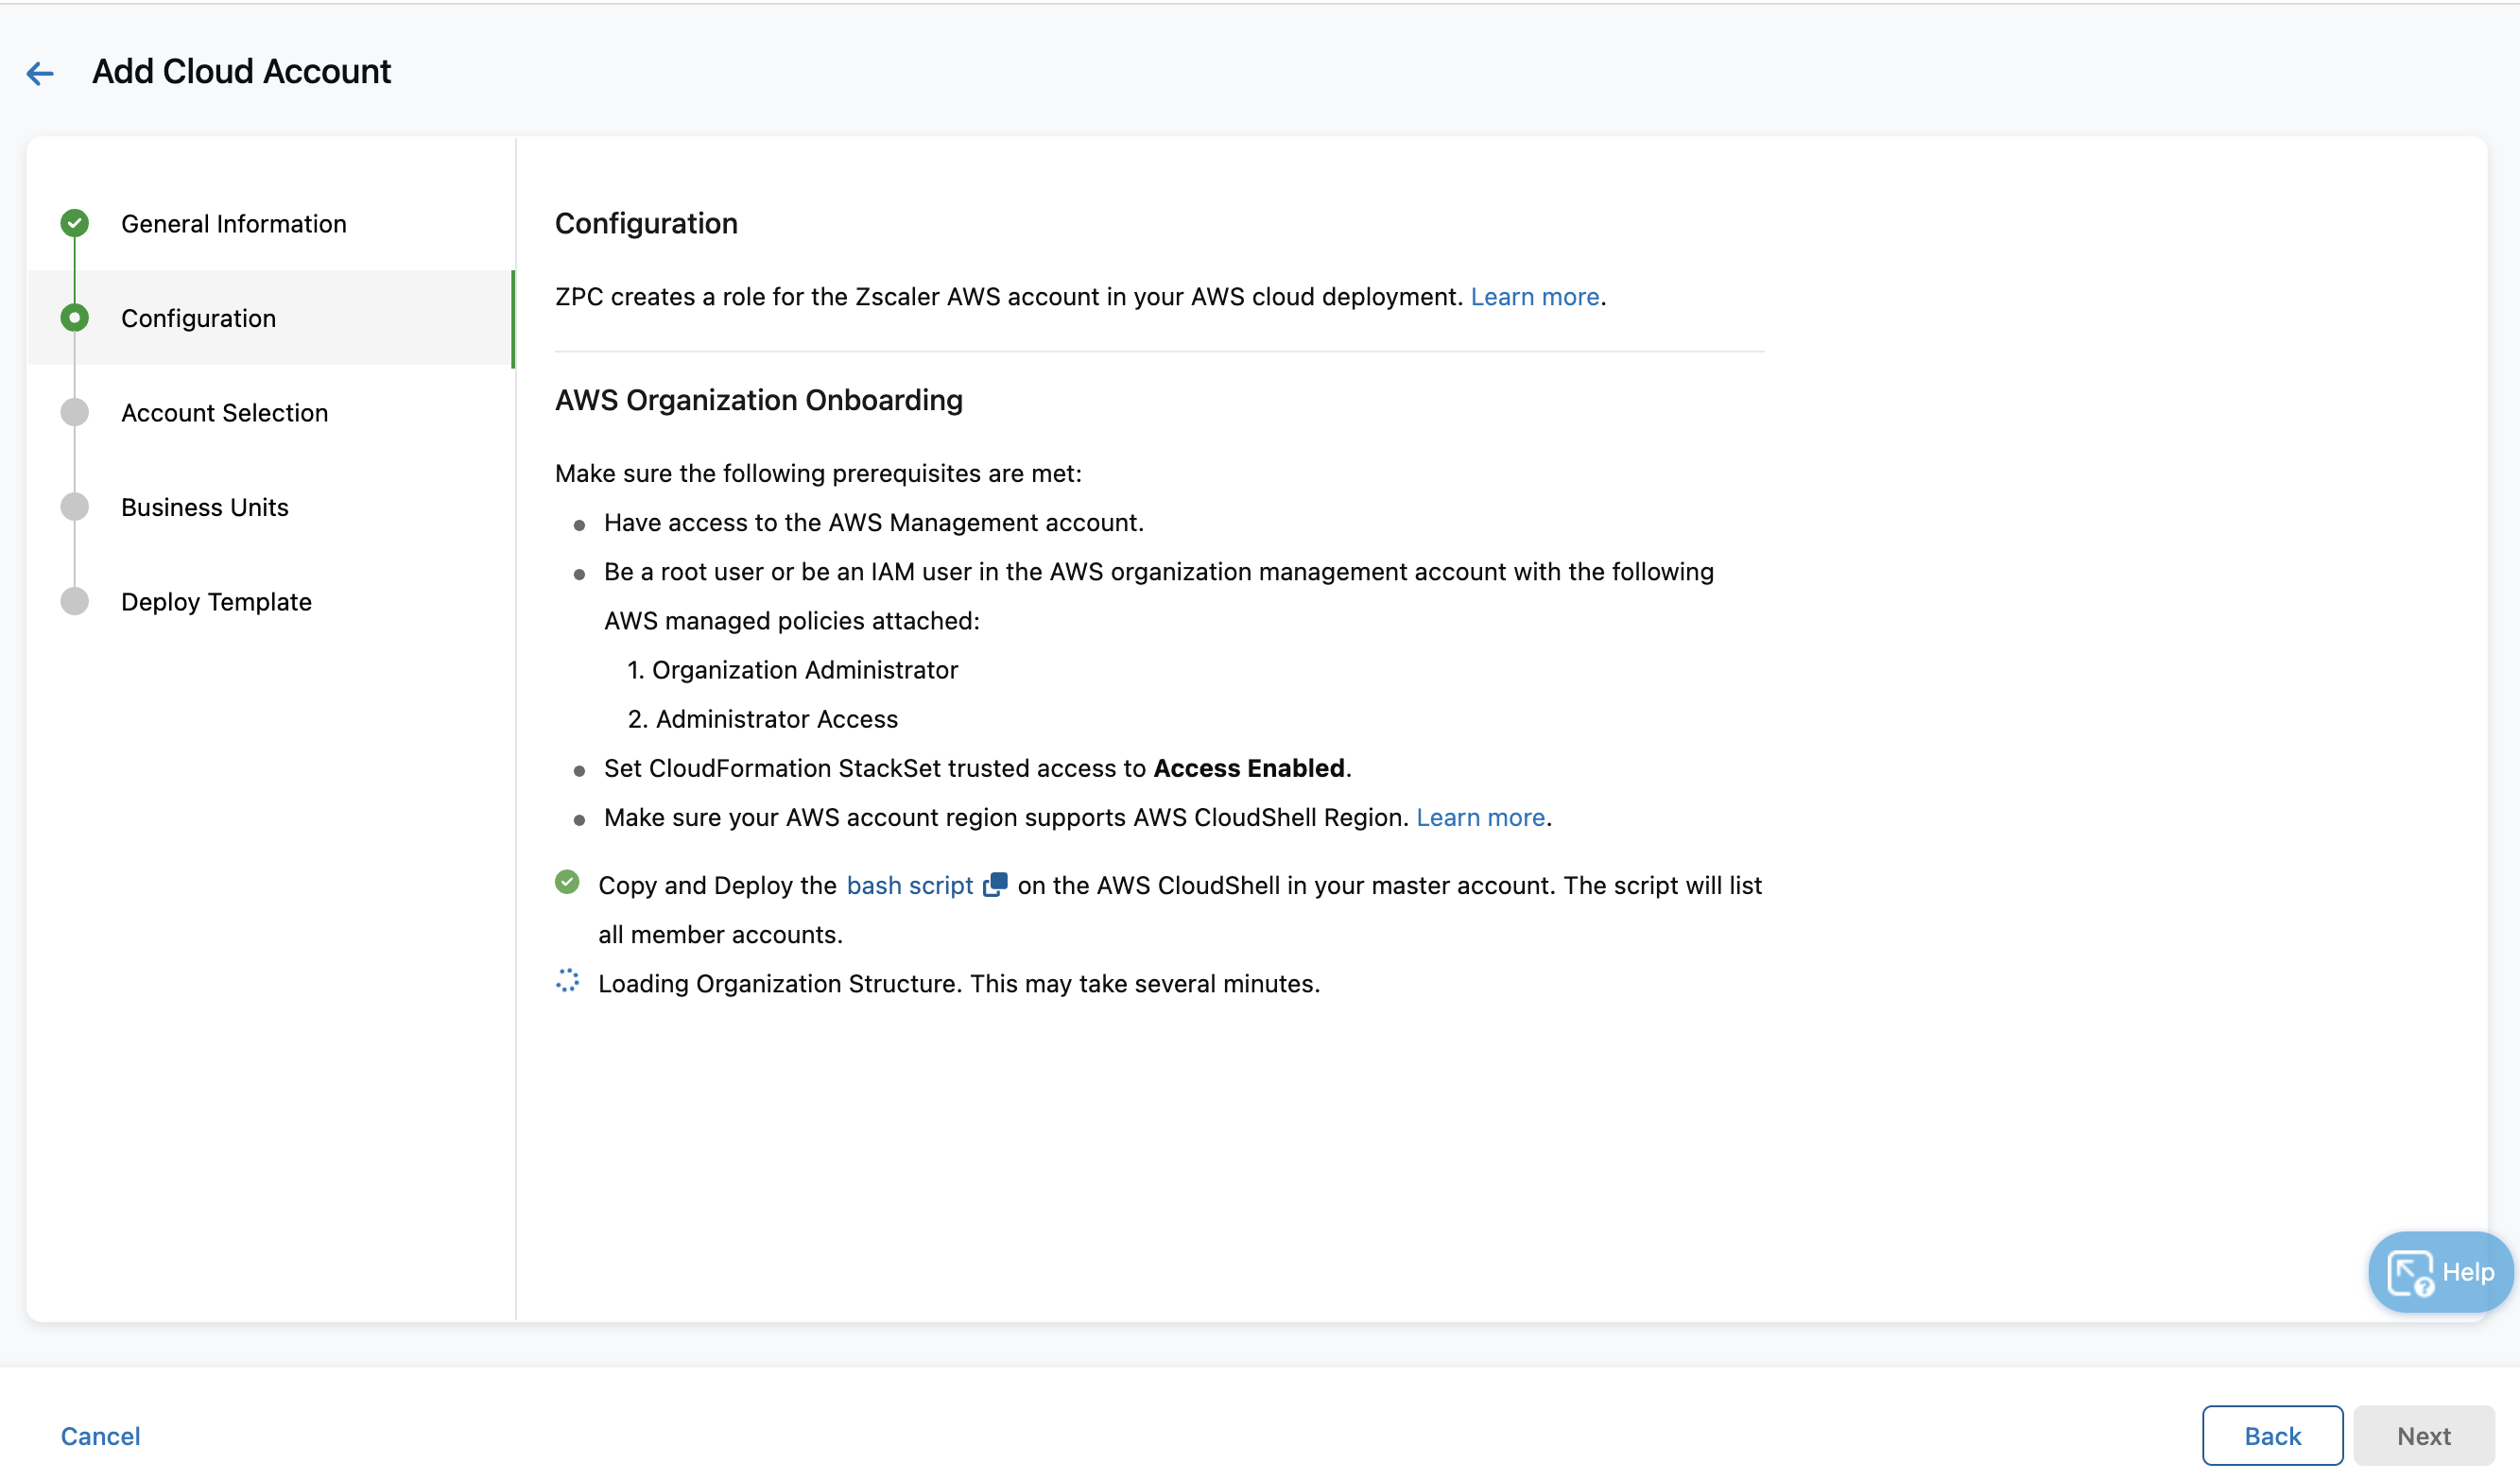Screen dimensions: 2520x1480
Task: Open the Help widget in the corner
Action: coord(2438,1271)
